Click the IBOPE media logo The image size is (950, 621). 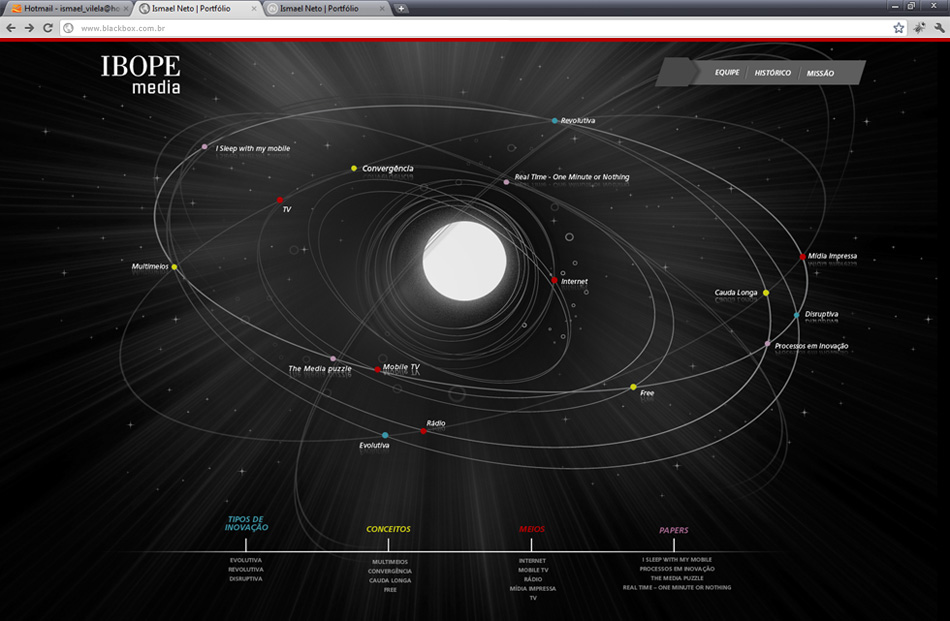[141, 75]
